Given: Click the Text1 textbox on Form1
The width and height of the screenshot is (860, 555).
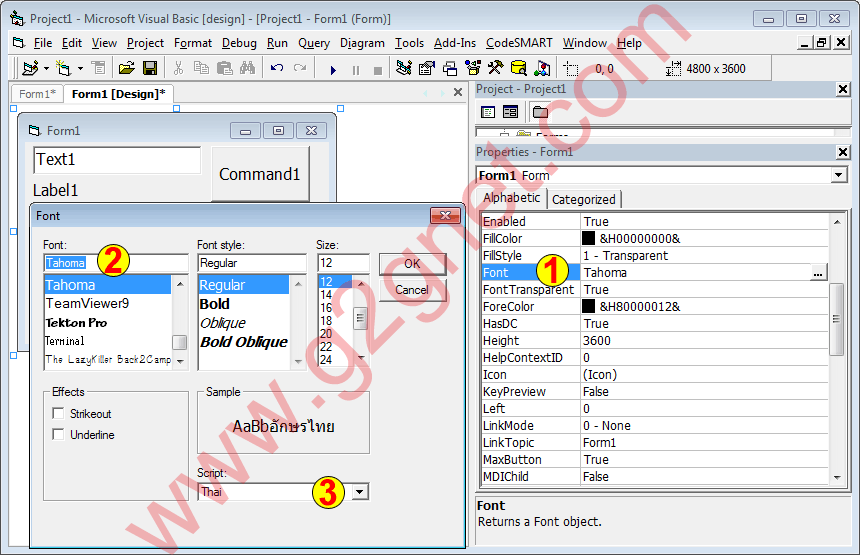Looking at the screenshot, I should tap(117, 160).
